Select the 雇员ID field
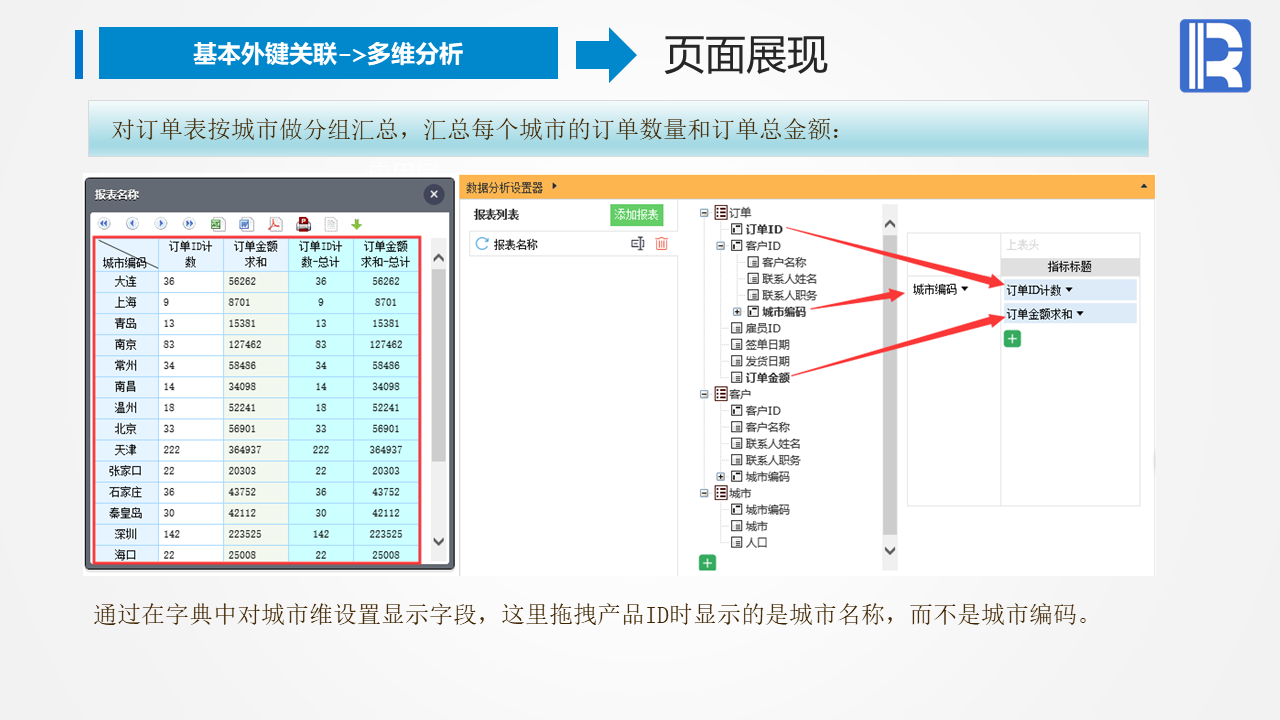The width and height of the screenshot is (1280, 720). point(763,328)
